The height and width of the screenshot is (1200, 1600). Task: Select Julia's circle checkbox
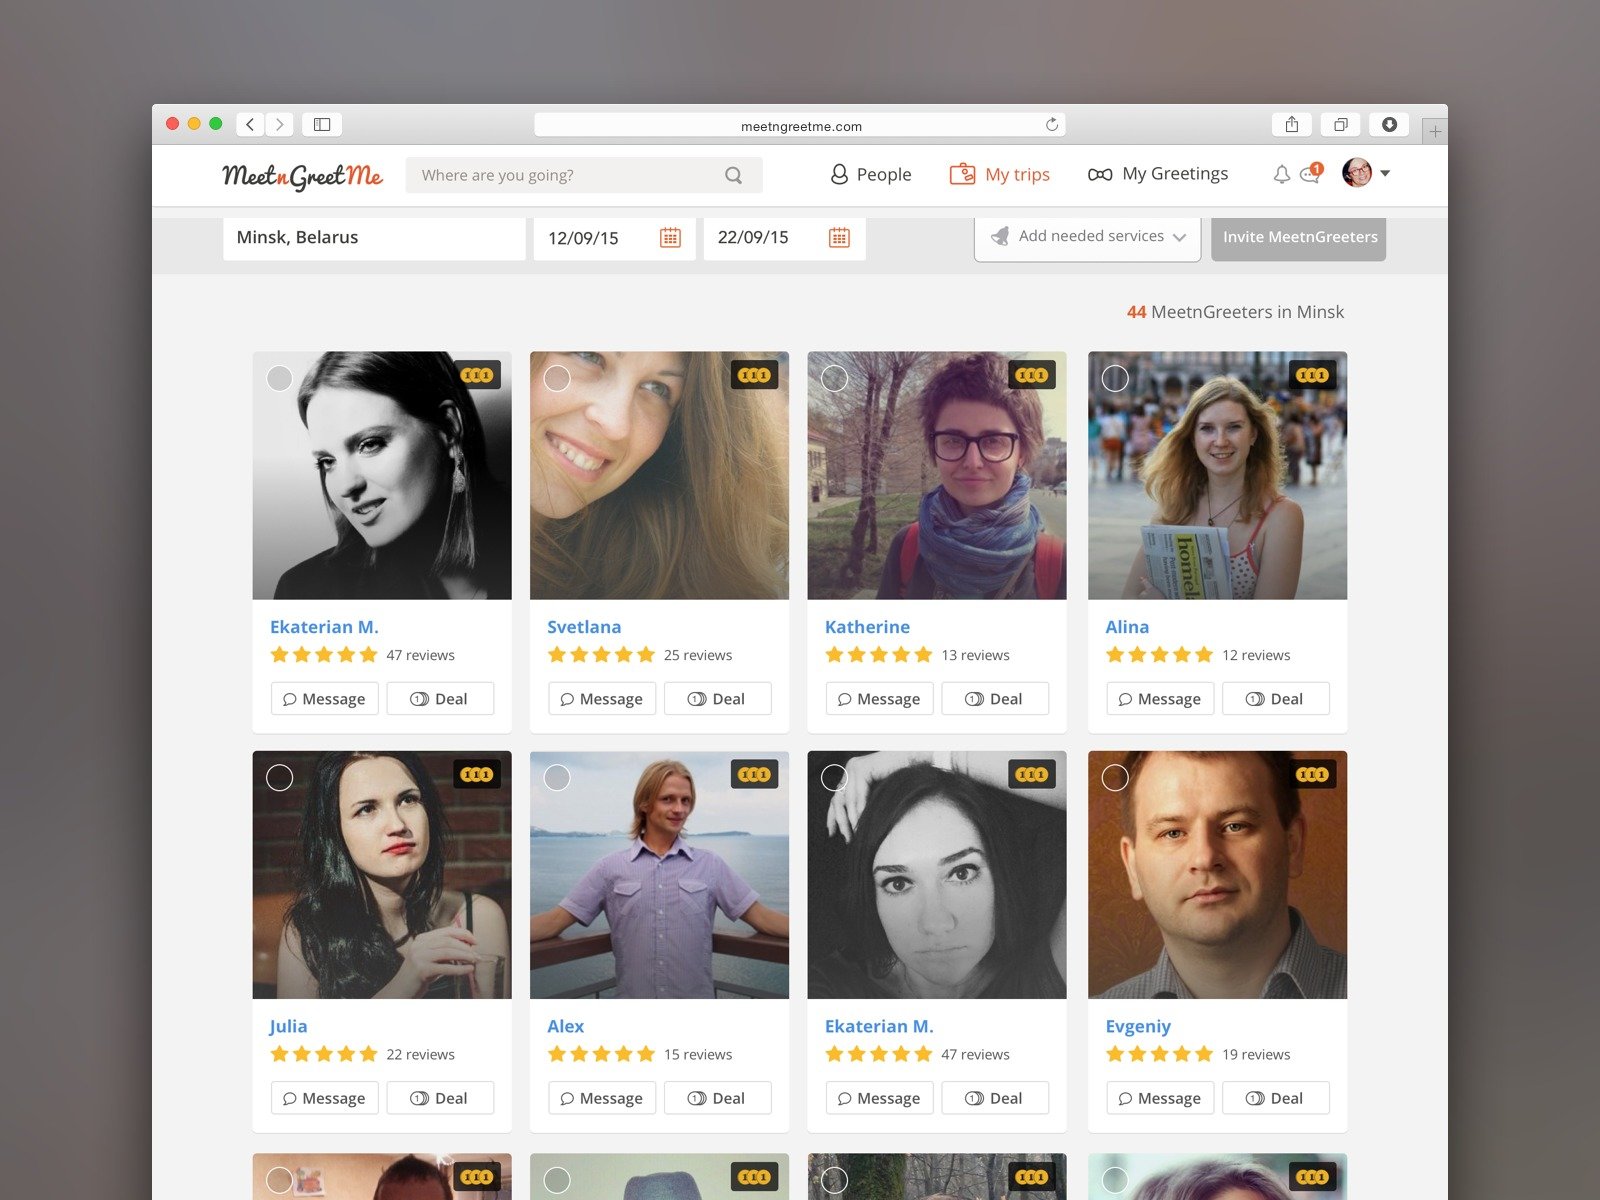click(x=280, y=777)
